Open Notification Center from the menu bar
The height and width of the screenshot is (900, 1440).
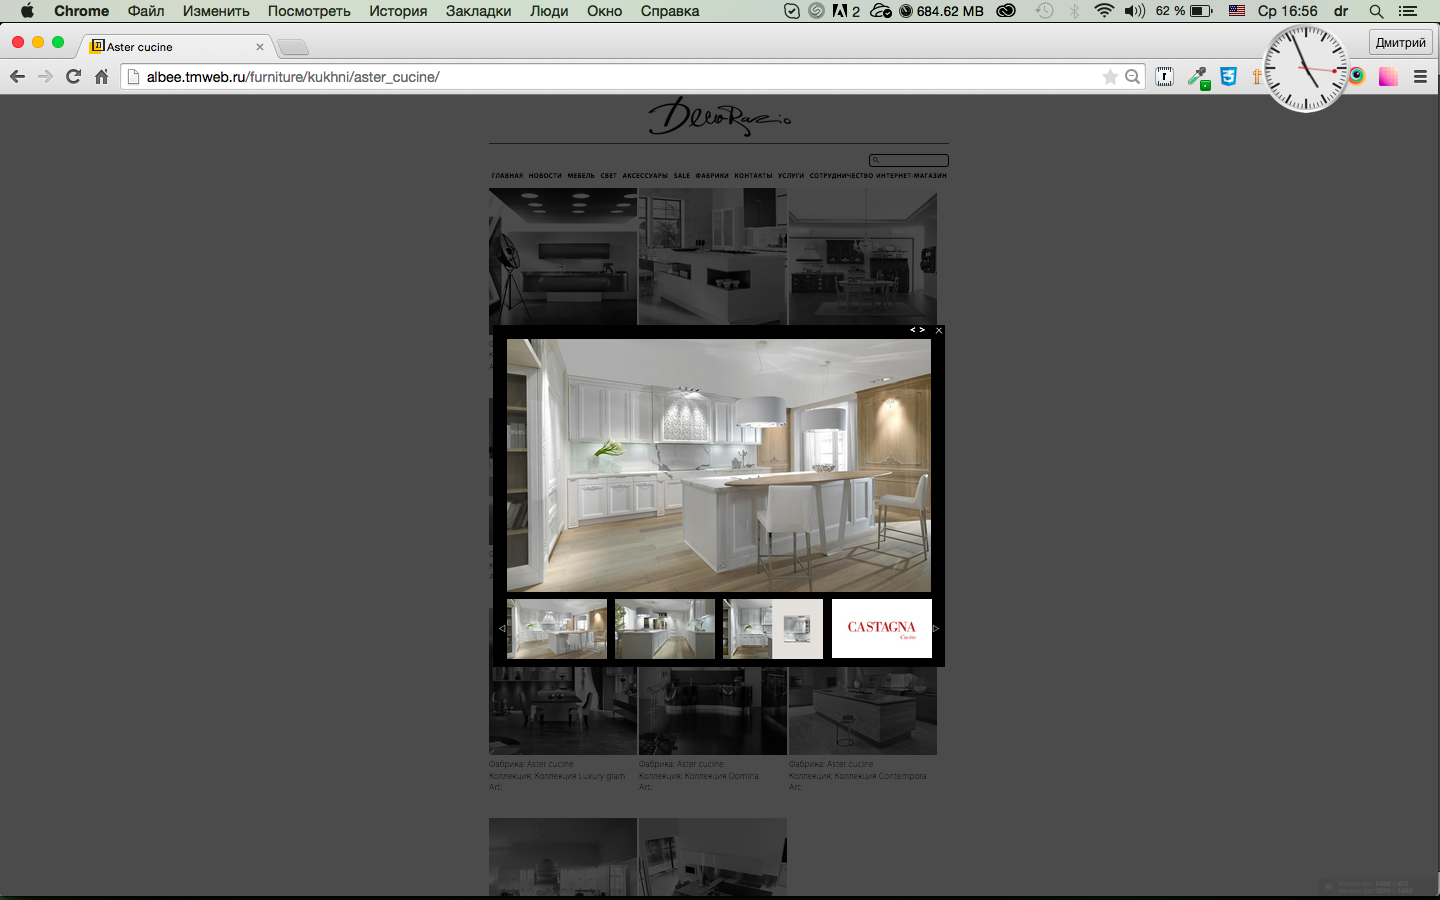[x=1407, y=11]
